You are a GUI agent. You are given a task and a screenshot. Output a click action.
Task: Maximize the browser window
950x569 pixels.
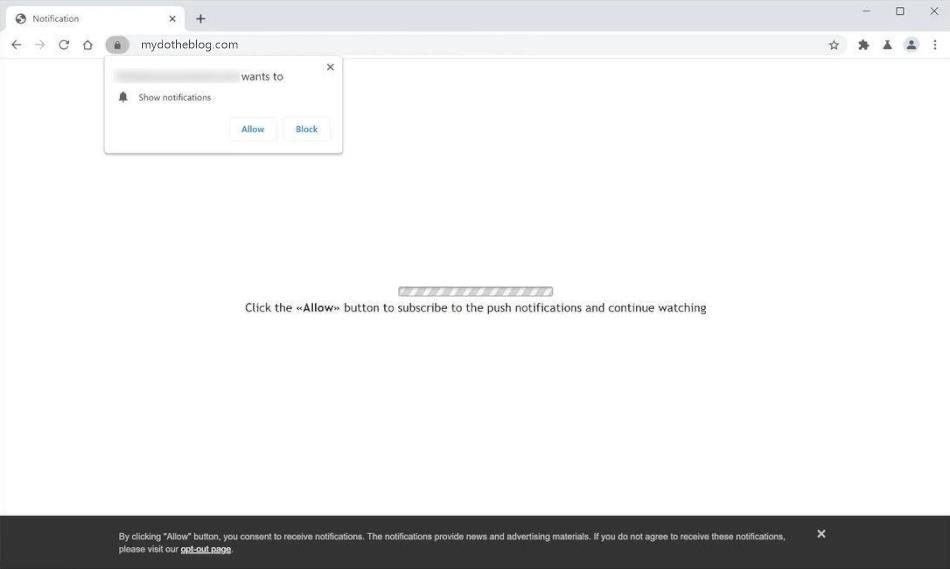900,11
